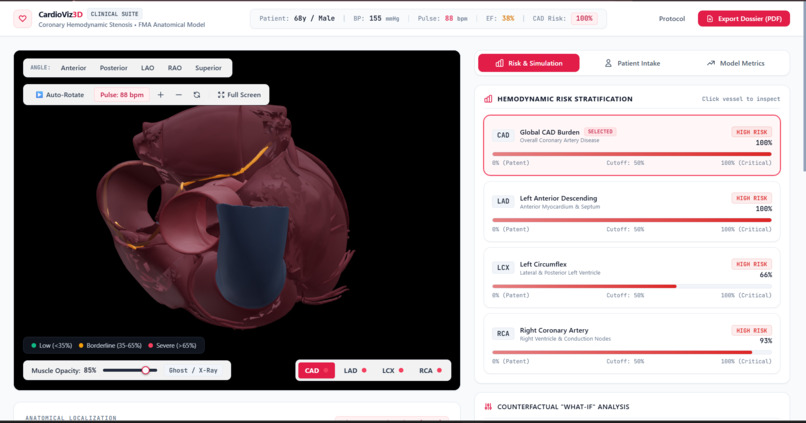Adjust the Muscle Opacity slider

coord(130,370)
